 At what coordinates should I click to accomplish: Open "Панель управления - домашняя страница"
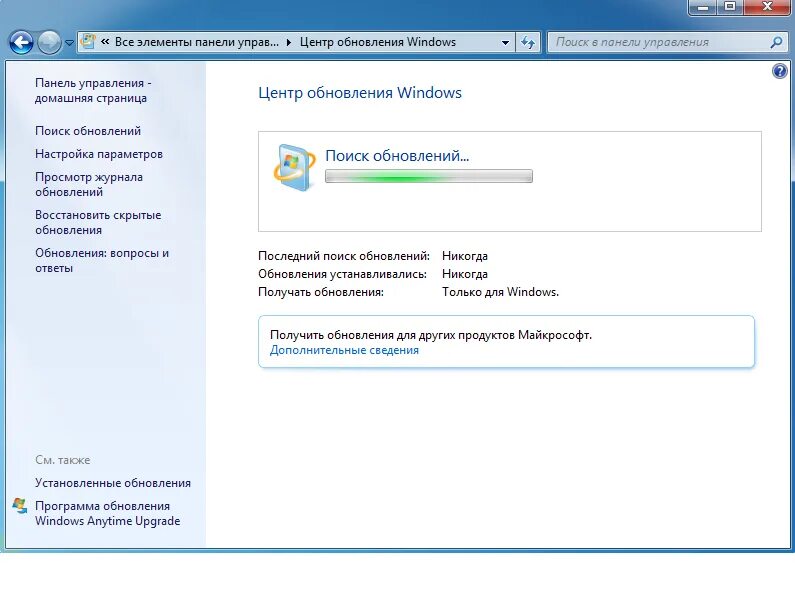click(93, 90)
